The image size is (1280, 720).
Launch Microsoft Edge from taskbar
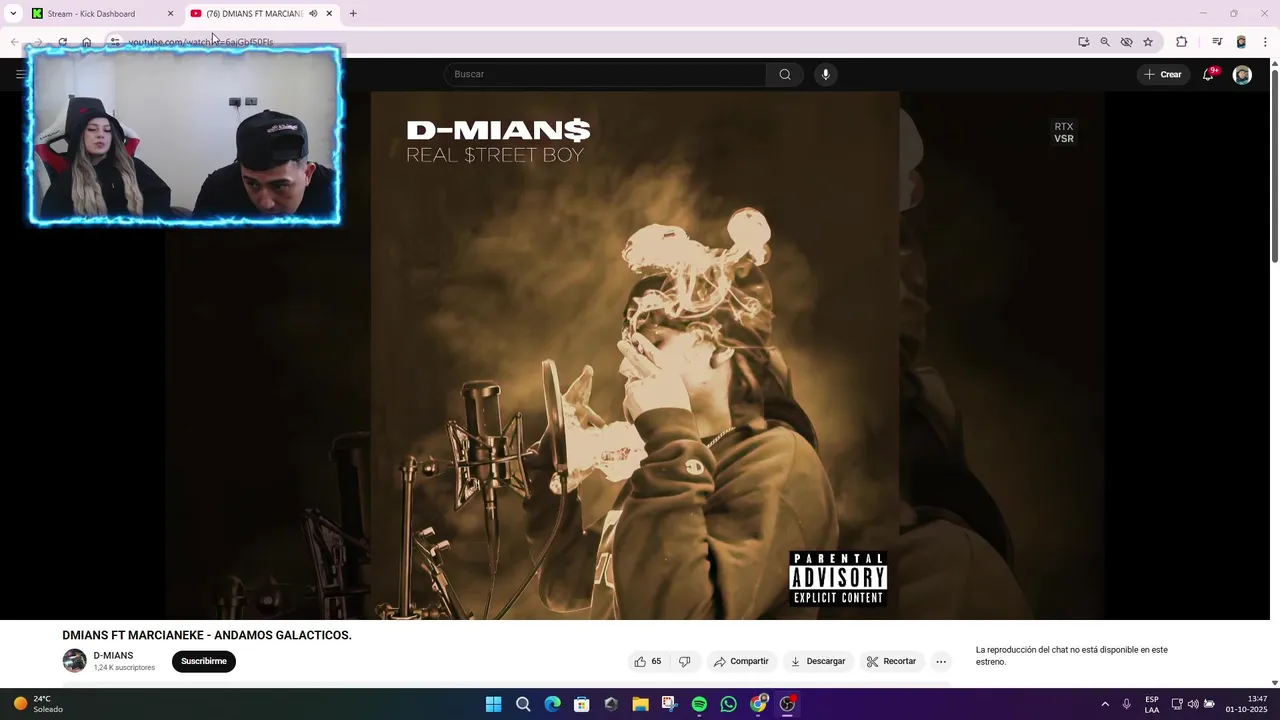tap(552, 704)
